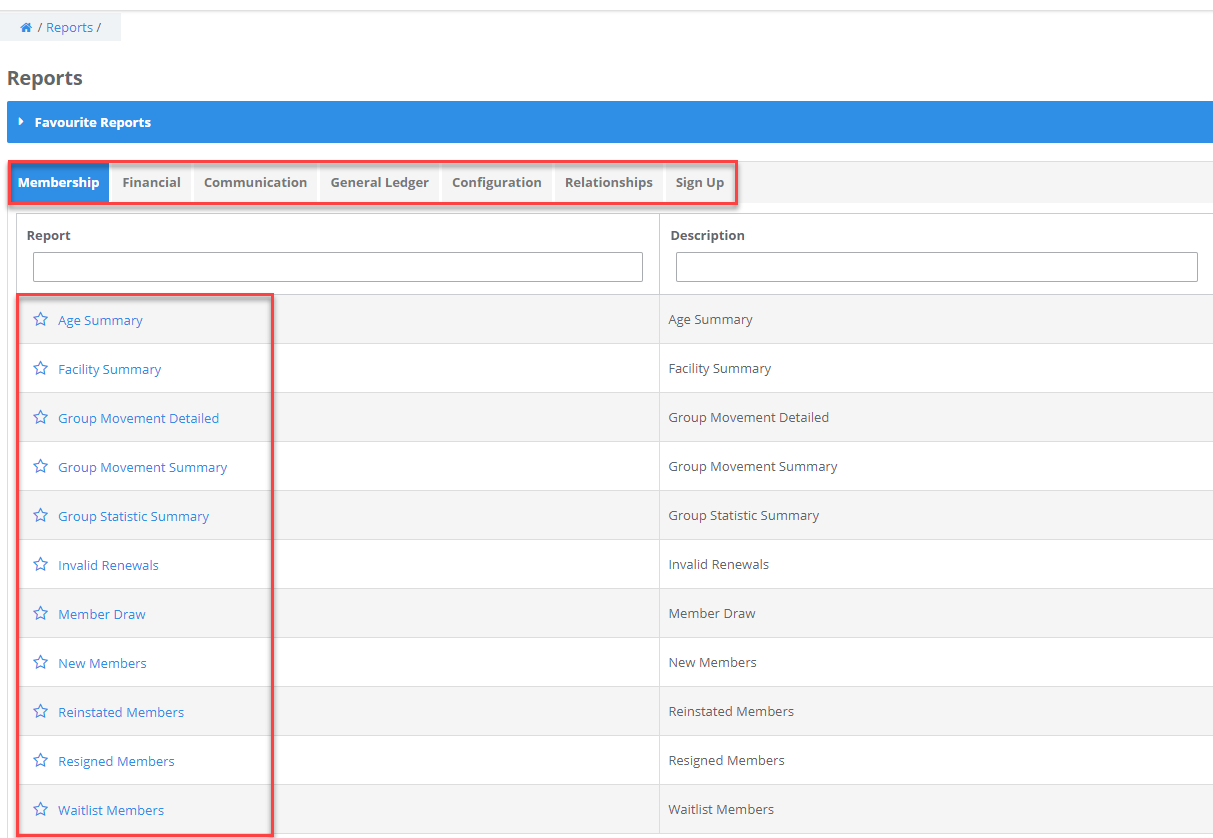The height and width of the screenshot is (838, 1213).
Task: Click Invalid Renewals description cell
Action: click(x=936, y=565)
